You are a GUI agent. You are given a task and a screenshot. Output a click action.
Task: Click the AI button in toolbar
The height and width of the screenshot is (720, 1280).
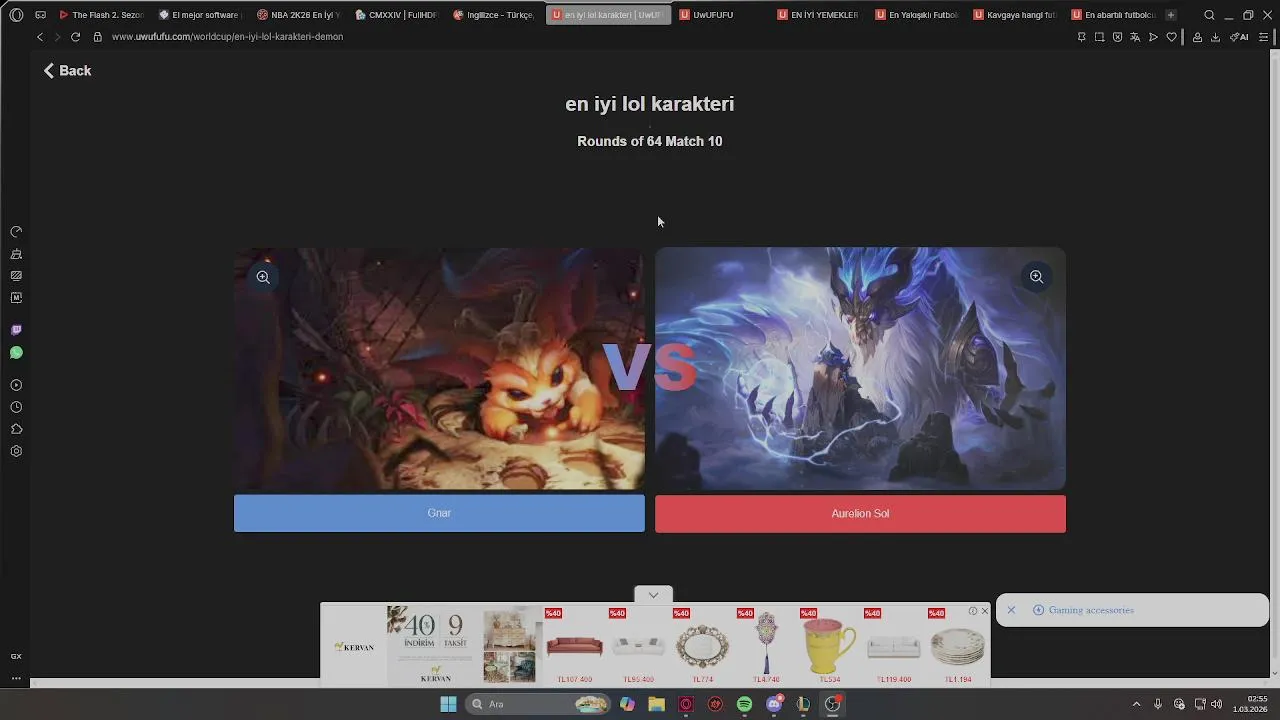click(x=1240, y=37)
